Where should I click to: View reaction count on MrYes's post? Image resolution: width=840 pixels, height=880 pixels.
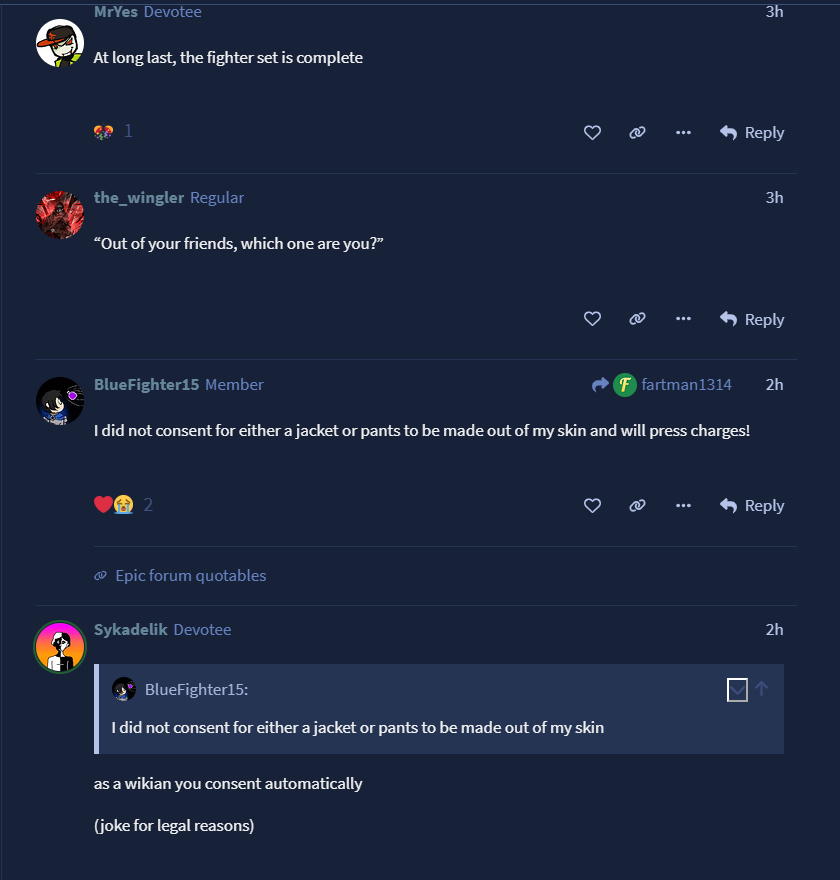pyautogui.click(x=114, y=131)
